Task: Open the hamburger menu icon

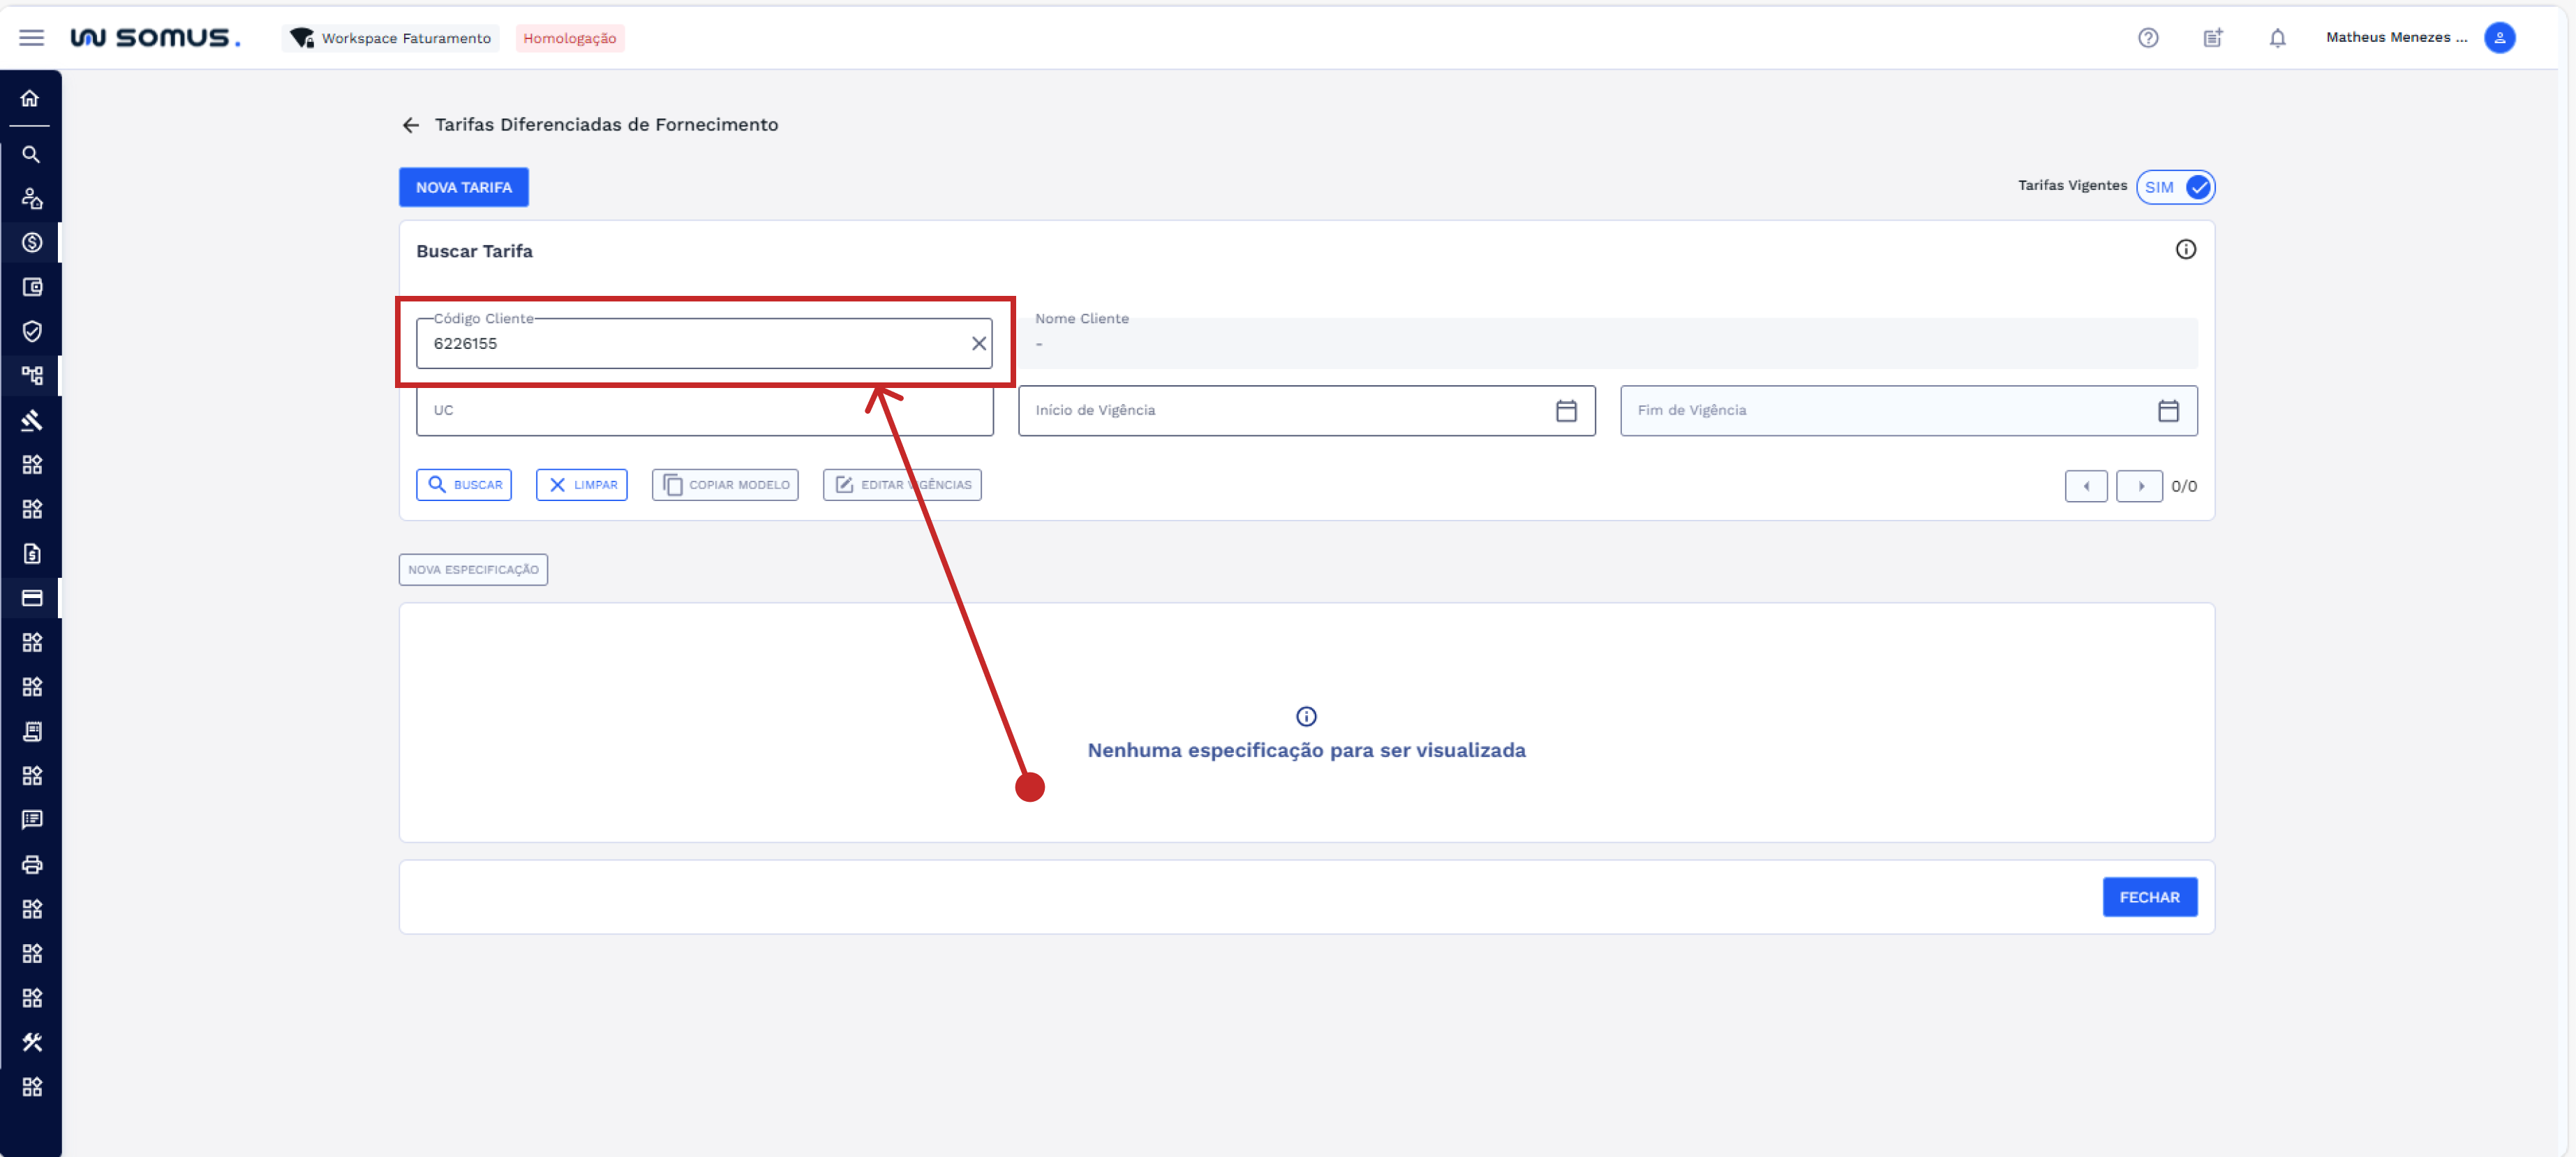Action: click(x=31, y=38)
